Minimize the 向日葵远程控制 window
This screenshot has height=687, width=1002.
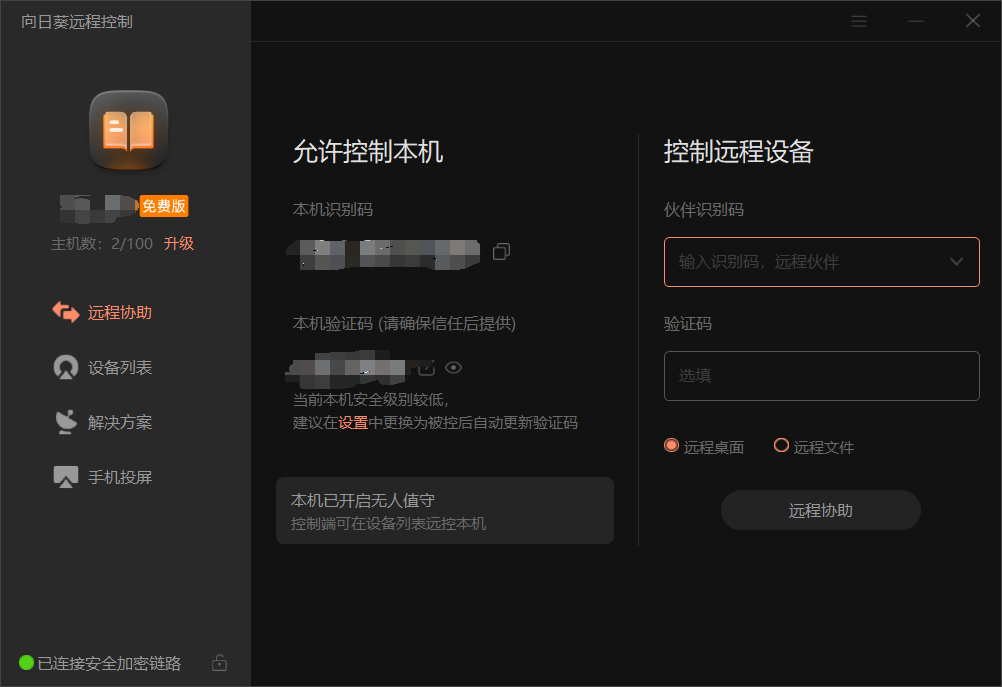pos(916,21)
